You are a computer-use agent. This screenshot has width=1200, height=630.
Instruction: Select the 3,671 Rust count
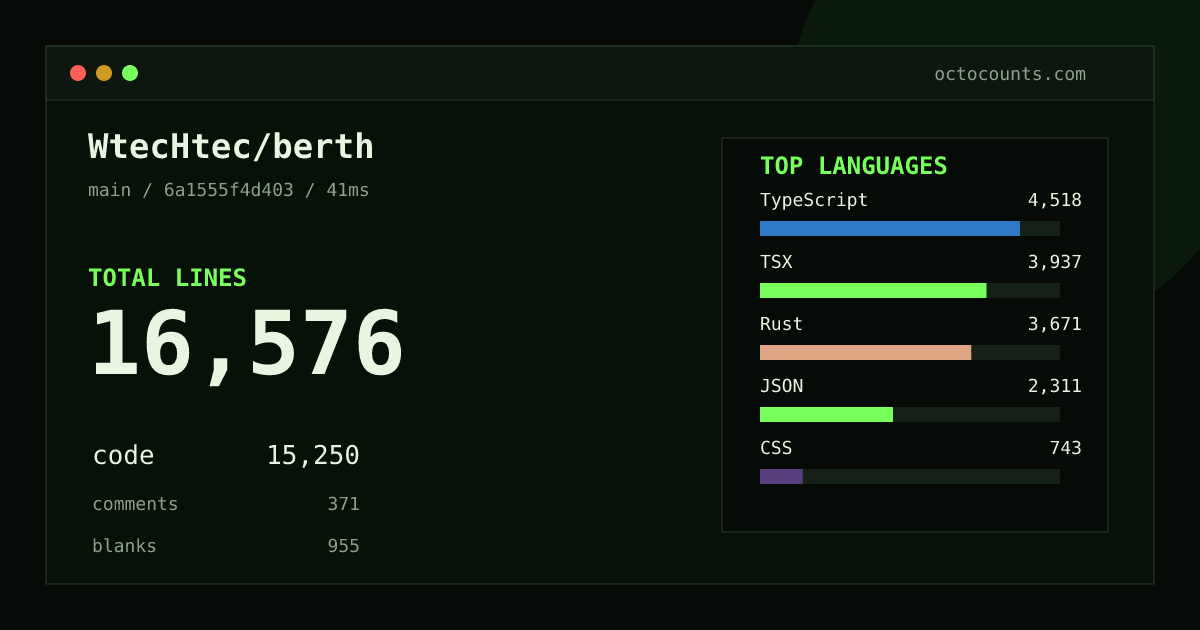tap(1055, 324)
